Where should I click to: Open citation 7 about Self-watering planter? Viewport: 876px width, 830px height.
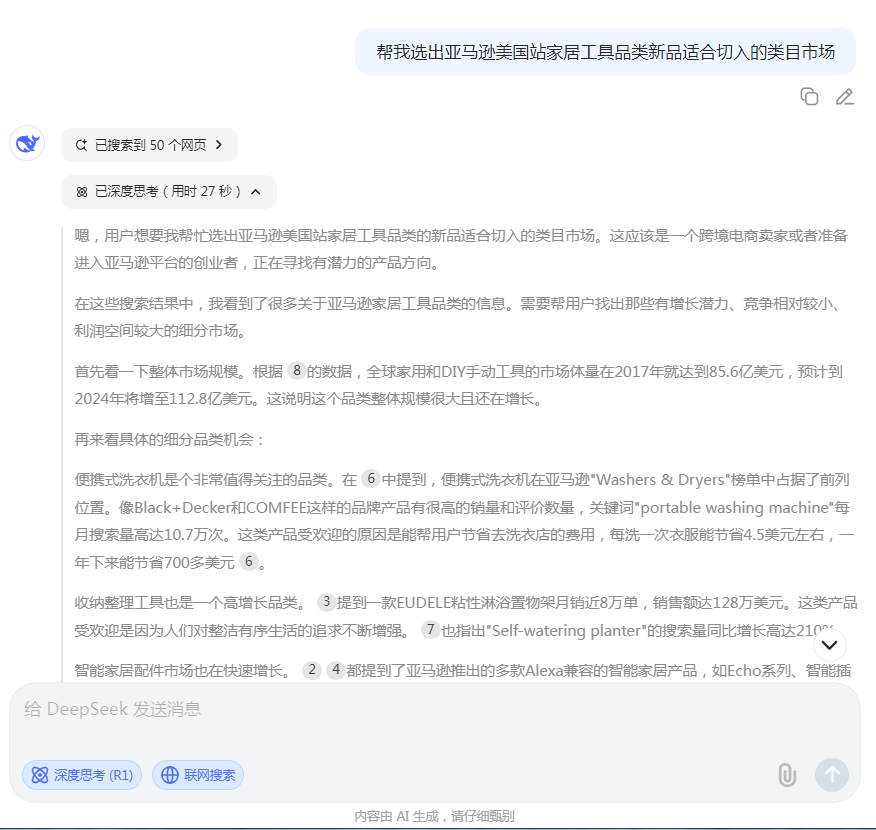(430, 629)
